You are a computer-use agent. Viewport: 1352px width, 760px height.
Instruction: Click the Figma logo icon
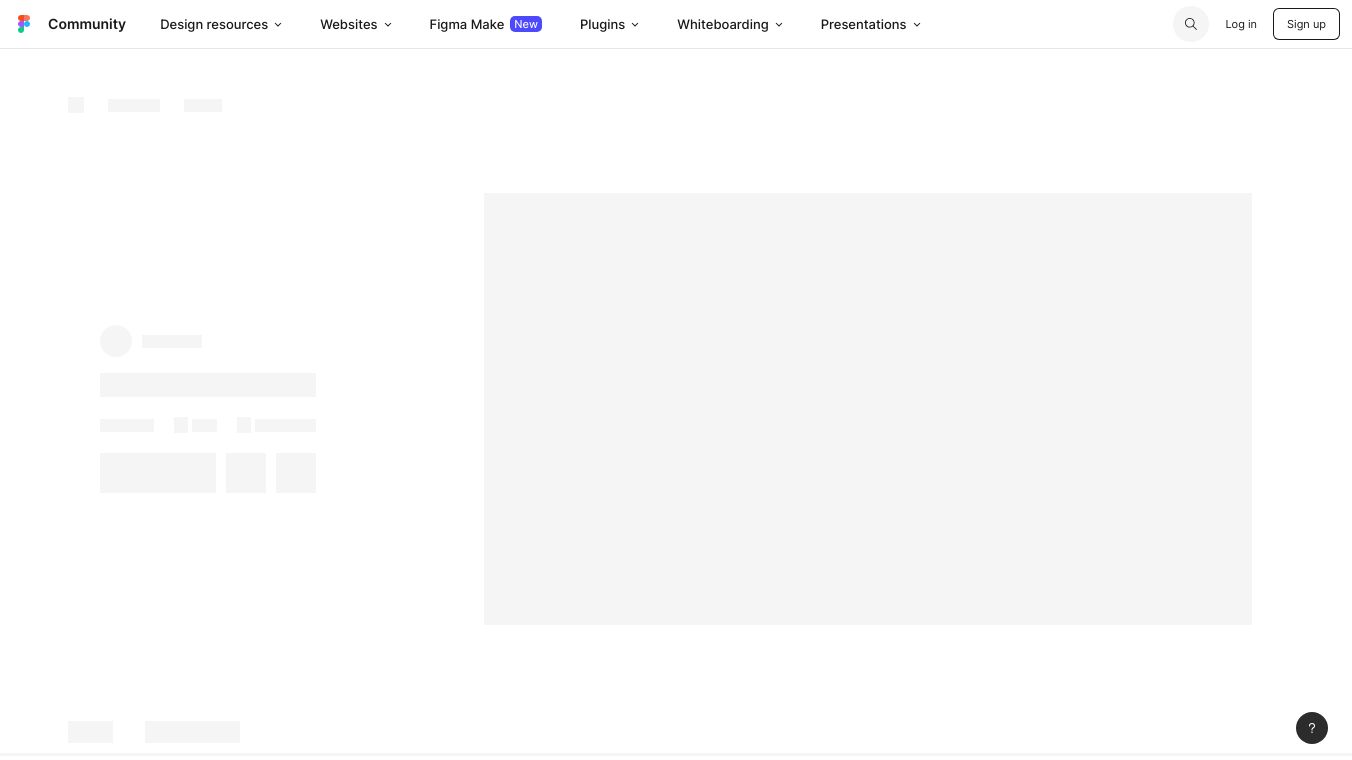coord(24,24)
